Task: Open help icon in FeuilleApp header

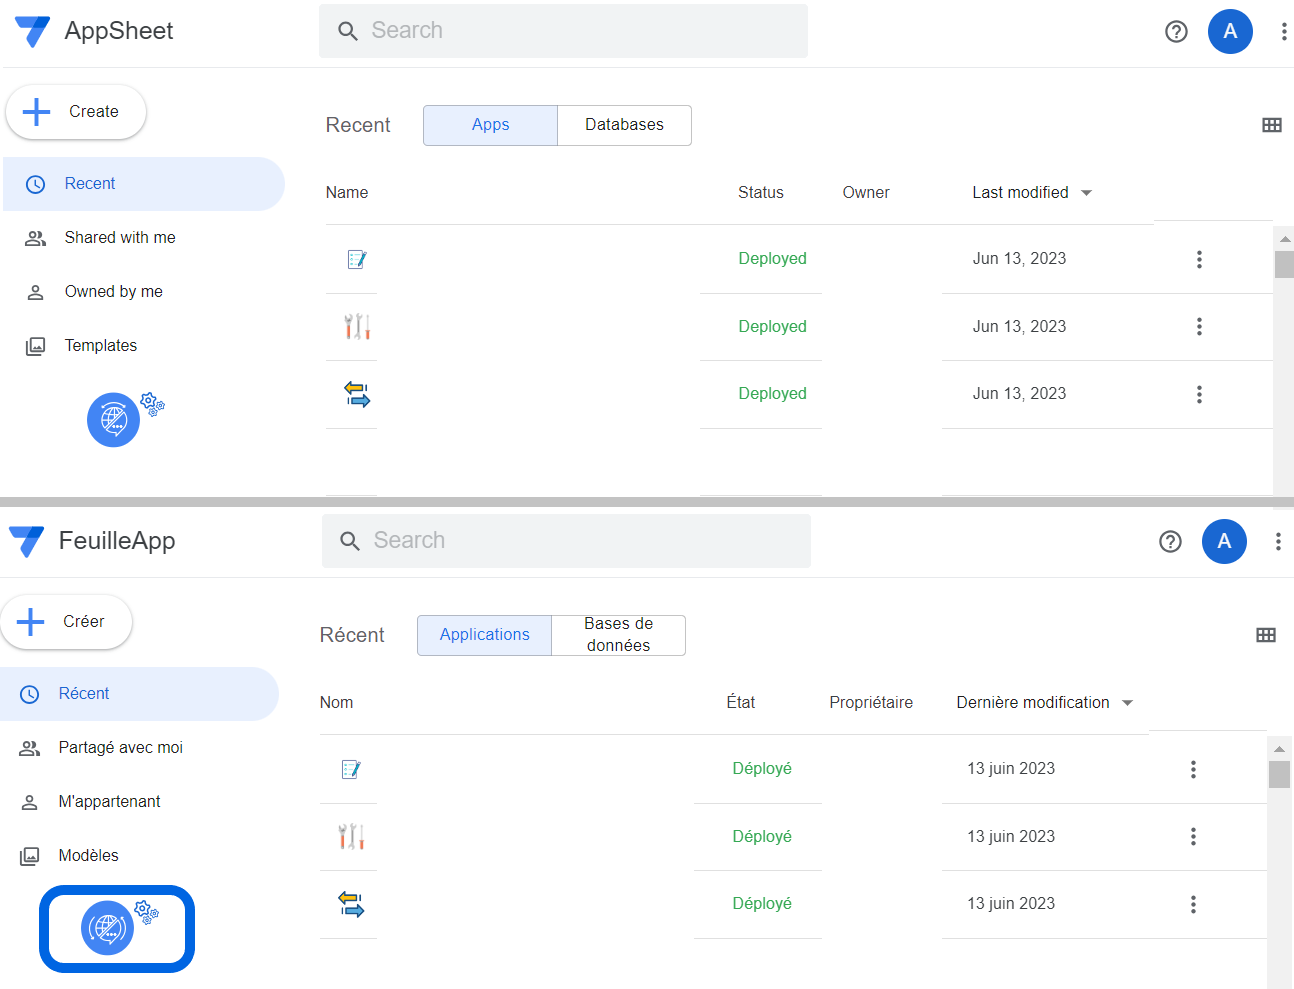Action: 1171,541
